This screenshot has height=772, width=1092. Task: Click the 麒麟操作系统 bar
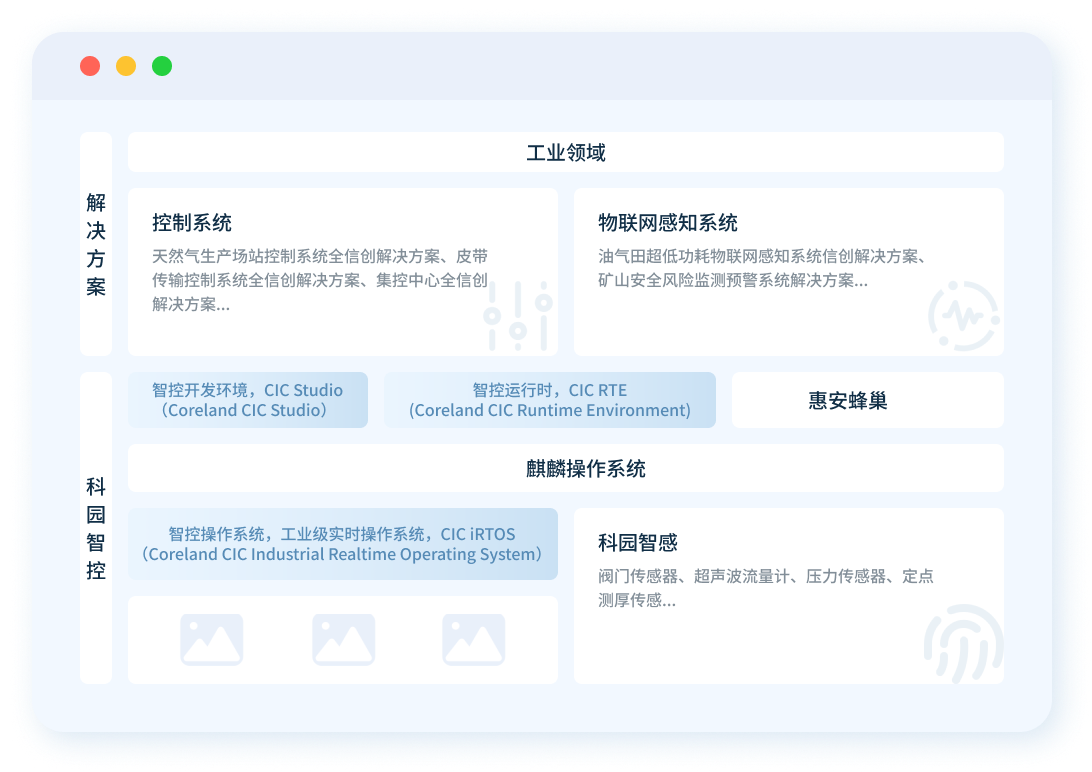566,468
